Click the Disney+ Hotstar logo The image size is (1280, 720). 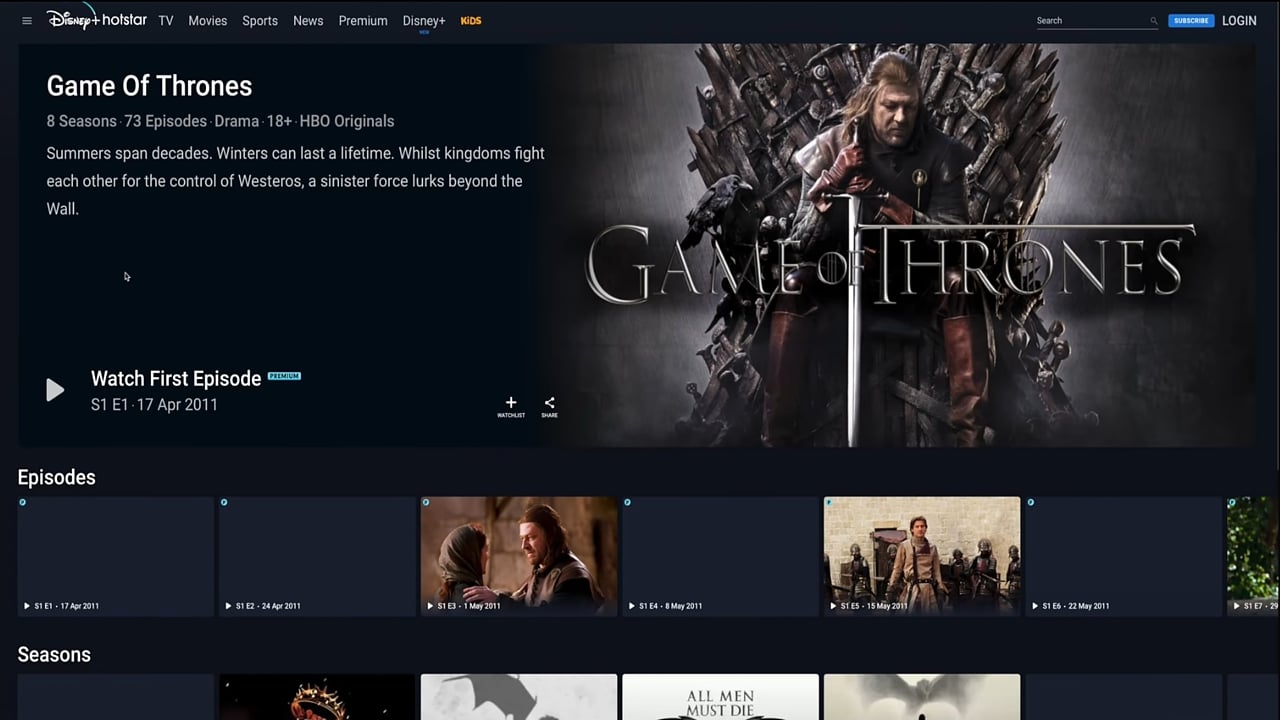[x=96, y=18]
